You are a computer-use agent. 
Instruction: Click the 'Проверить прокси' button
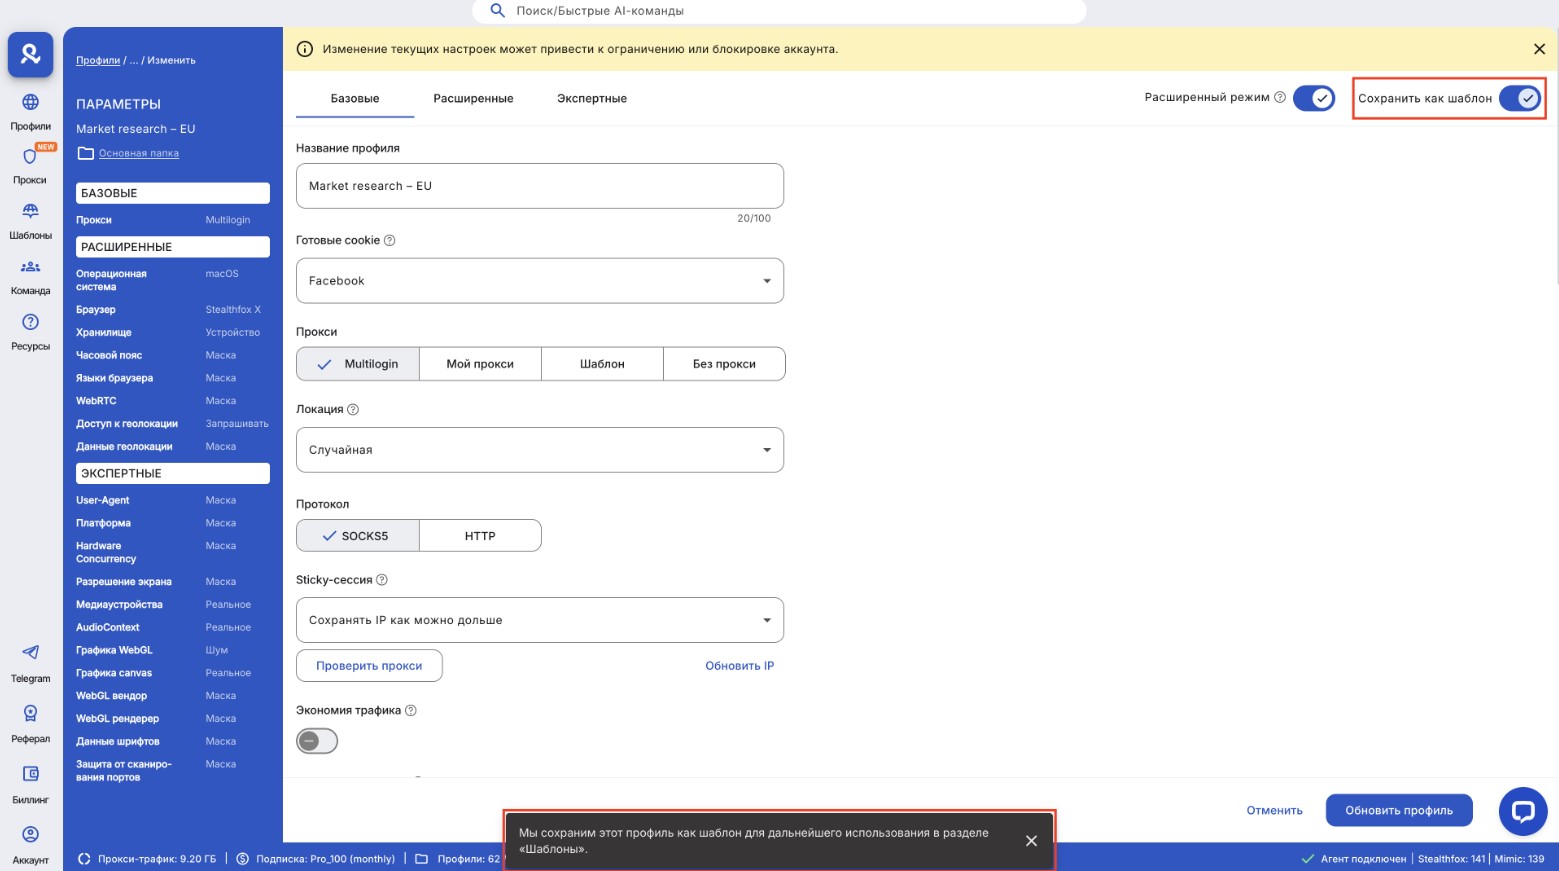369,666
